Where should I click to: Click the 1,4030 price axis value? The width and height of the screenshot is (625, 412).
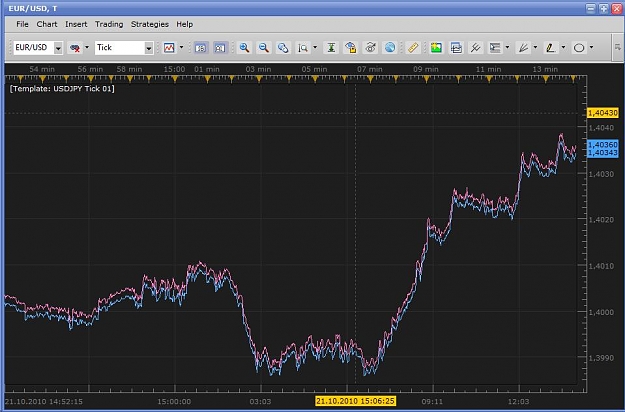coord(601,174)
